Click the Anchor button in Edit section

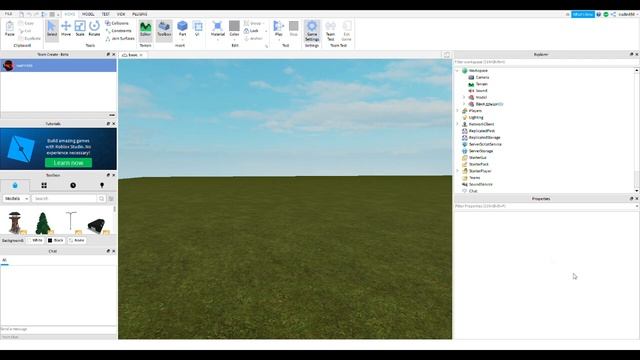pyautogui.click(x=253, y=38)
